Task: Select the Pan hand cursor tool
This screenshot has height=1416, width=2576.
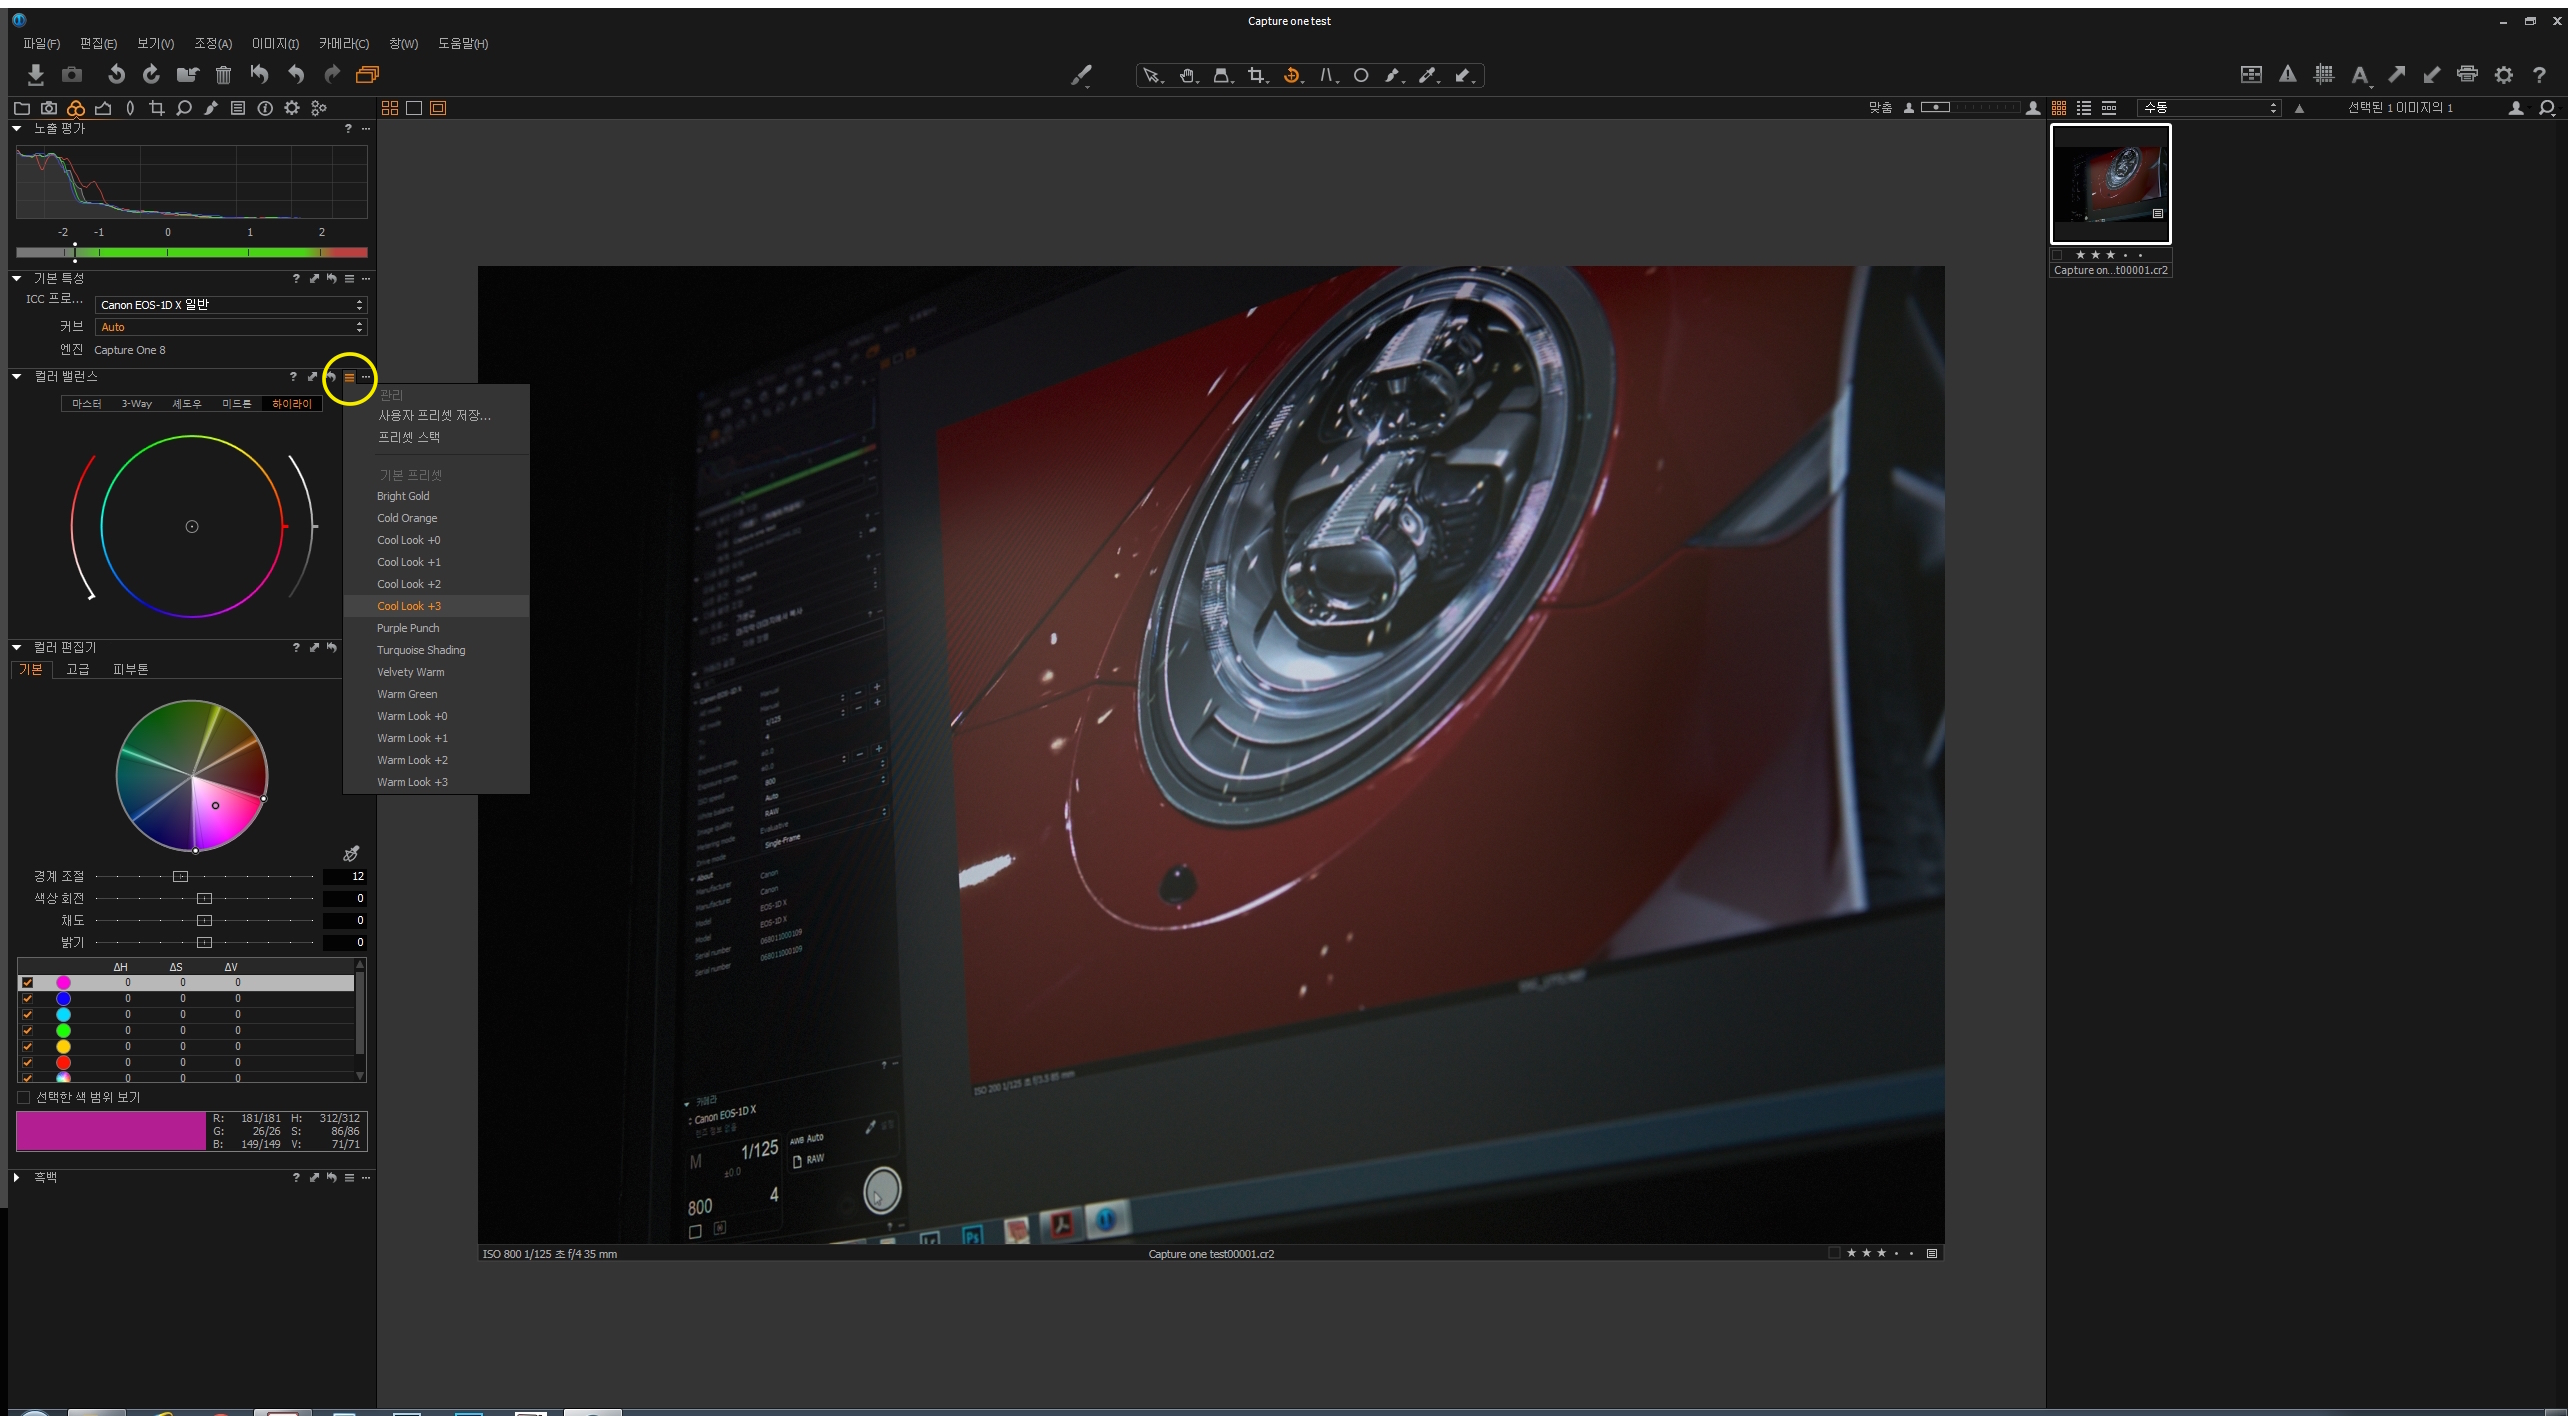Action: click(1187, 76)
